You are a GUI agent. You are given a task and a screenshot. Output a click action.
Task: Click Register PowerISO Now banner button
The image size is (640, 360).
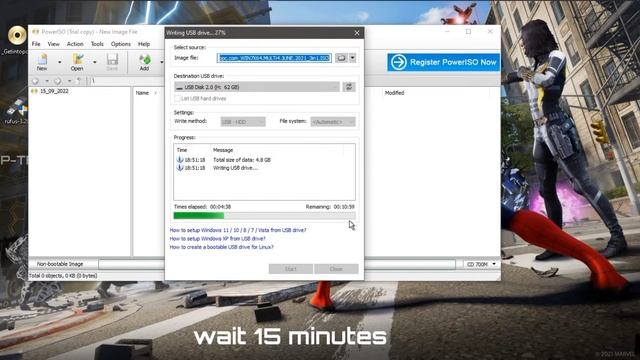(x=444, y=62)
